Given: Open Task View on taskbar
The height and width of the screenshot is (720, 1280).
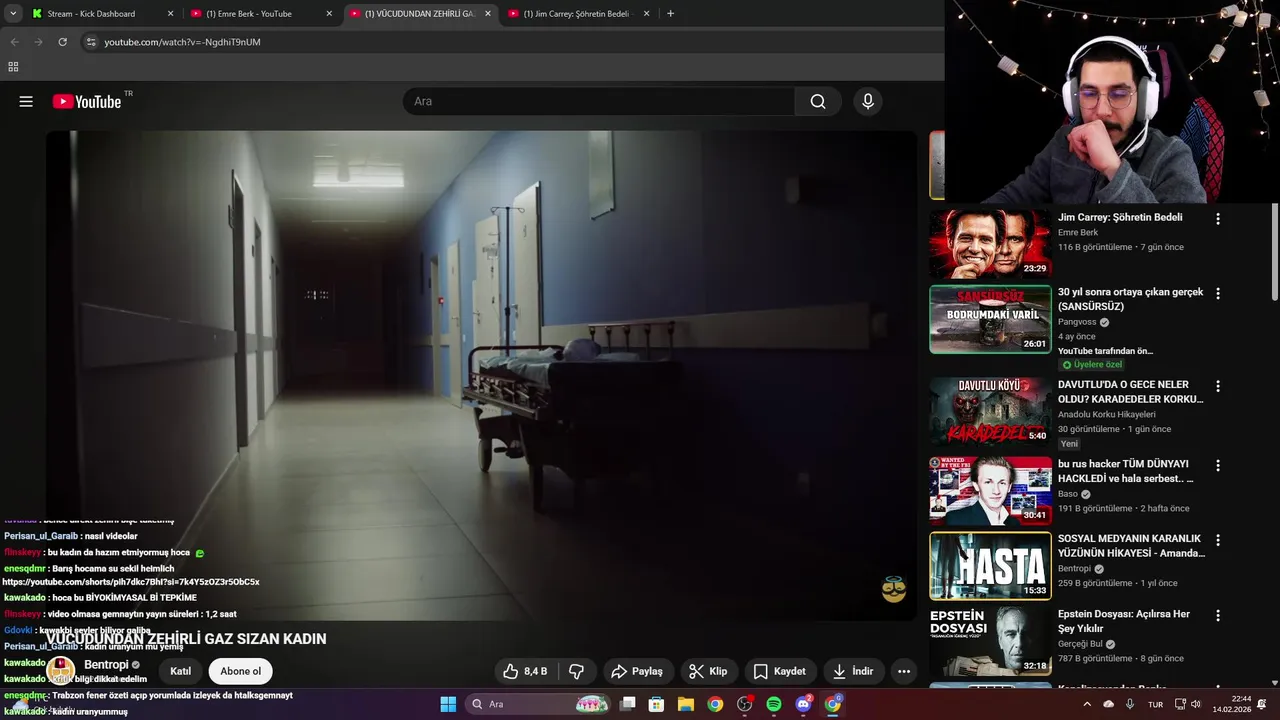Looking at the screenshot, I should click(x=628, y=704).
